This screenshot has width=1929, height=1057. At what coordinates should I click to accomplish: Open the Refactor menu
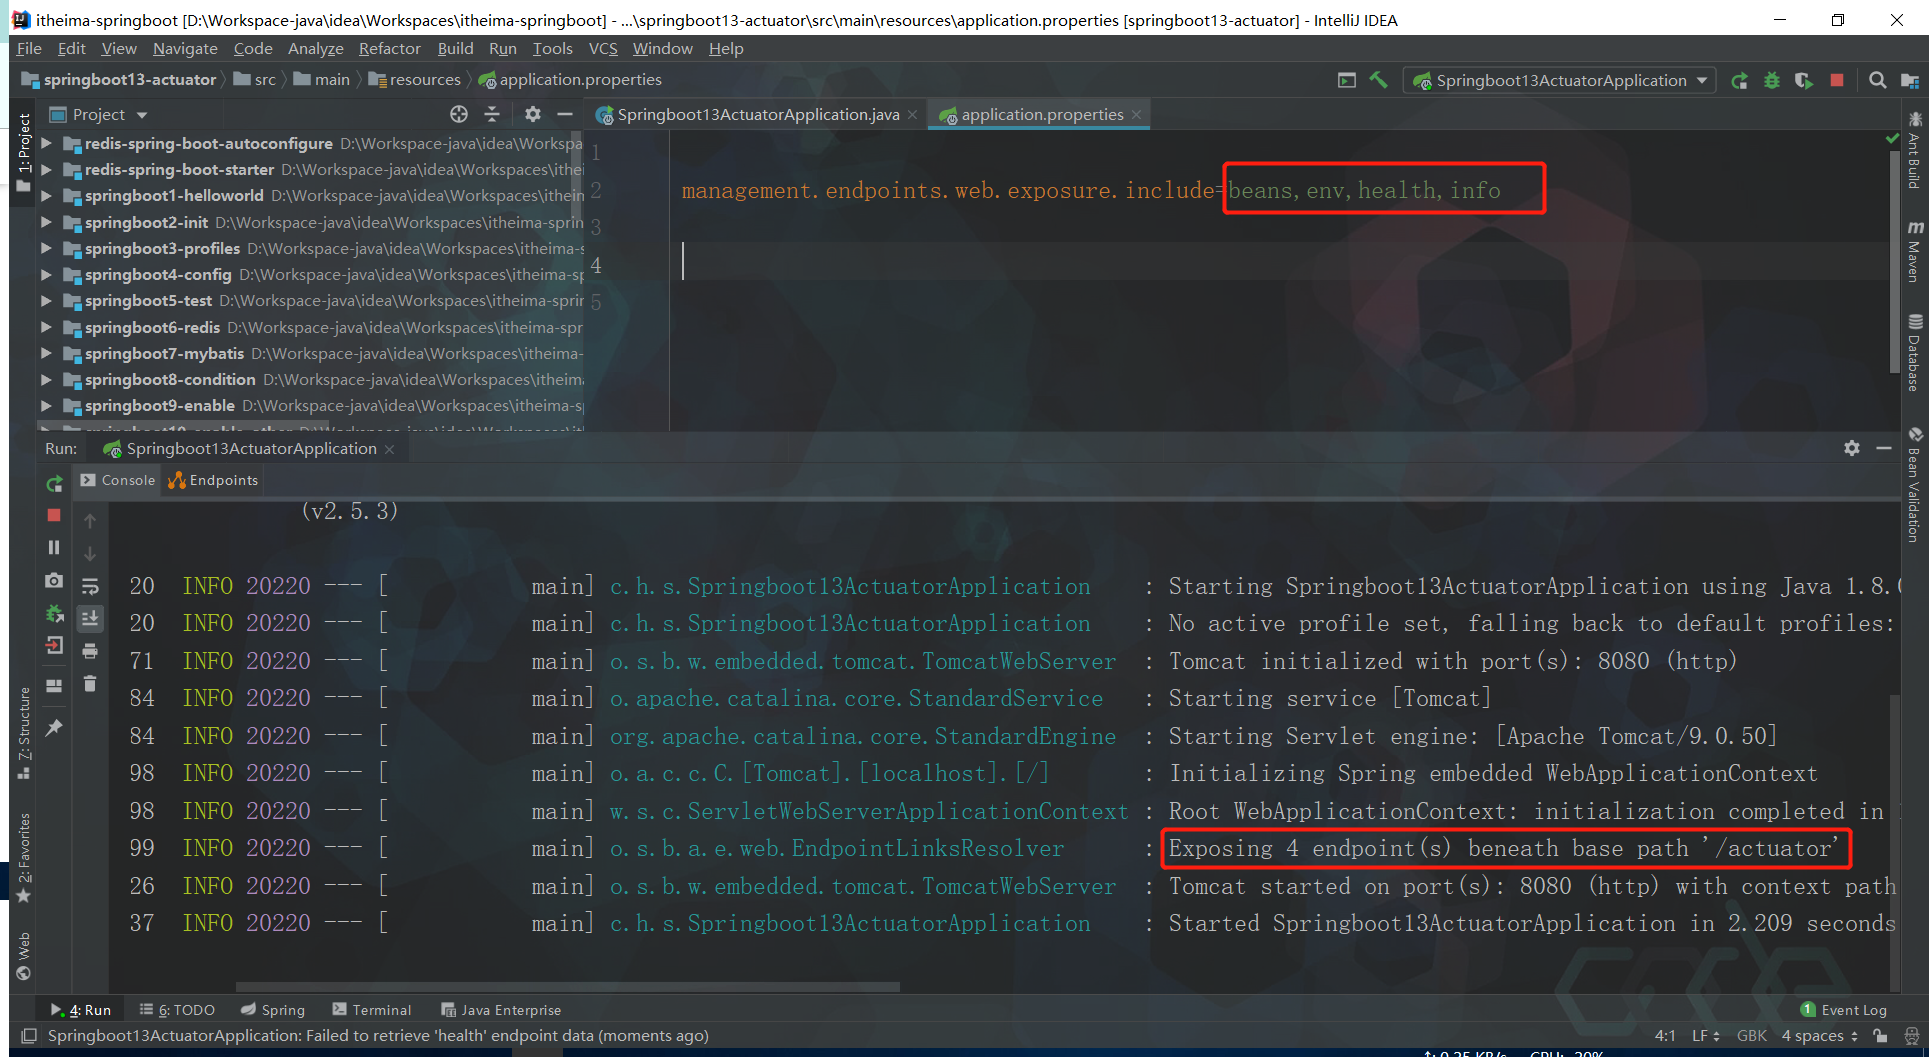pyautogui.click(x=390, y=48)
